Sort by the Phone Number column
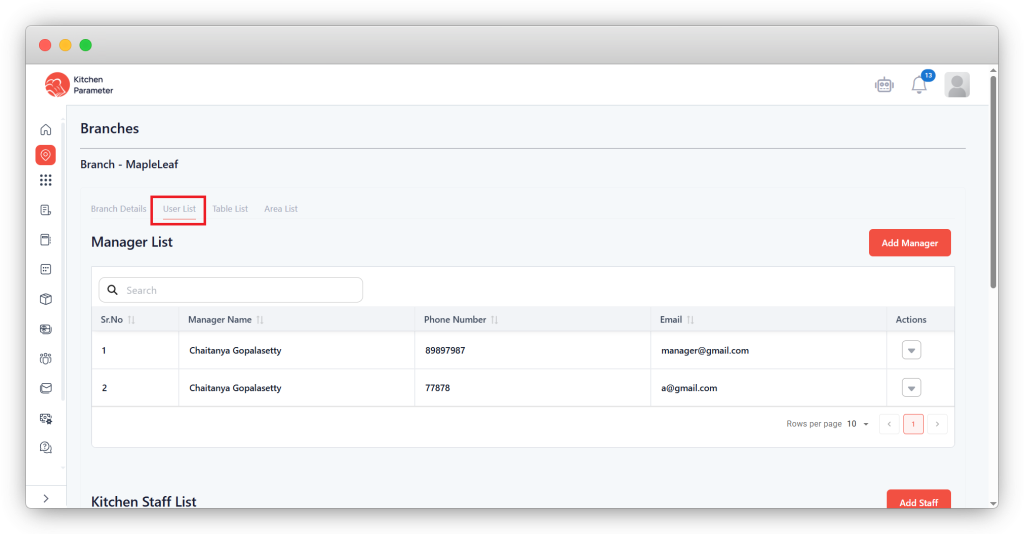Viewport: 1024px width, 534px height. 494,320
